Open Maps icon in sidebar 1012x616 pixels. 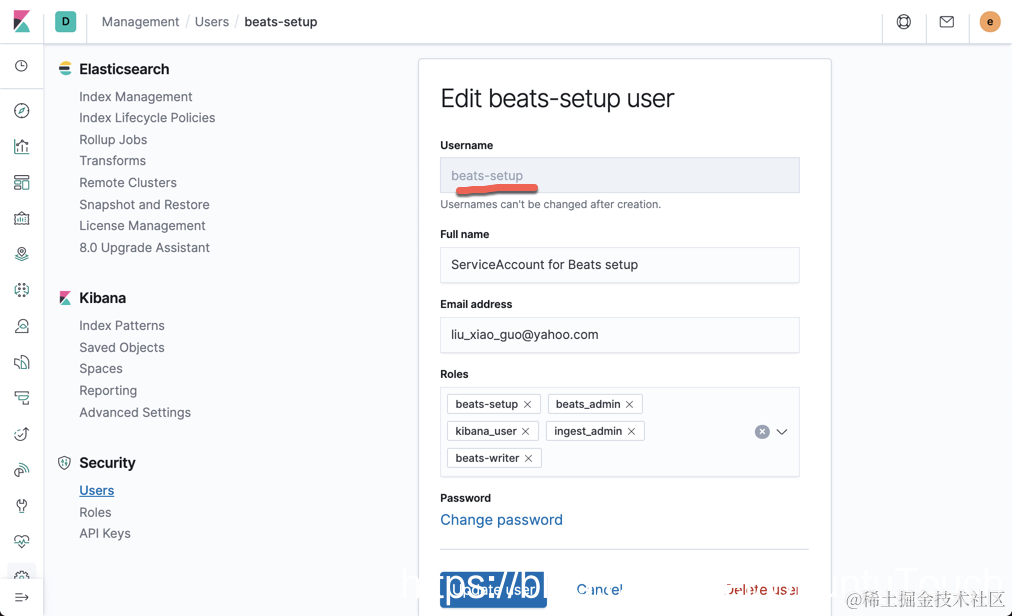pyautogui.click(x=21, y=254)
